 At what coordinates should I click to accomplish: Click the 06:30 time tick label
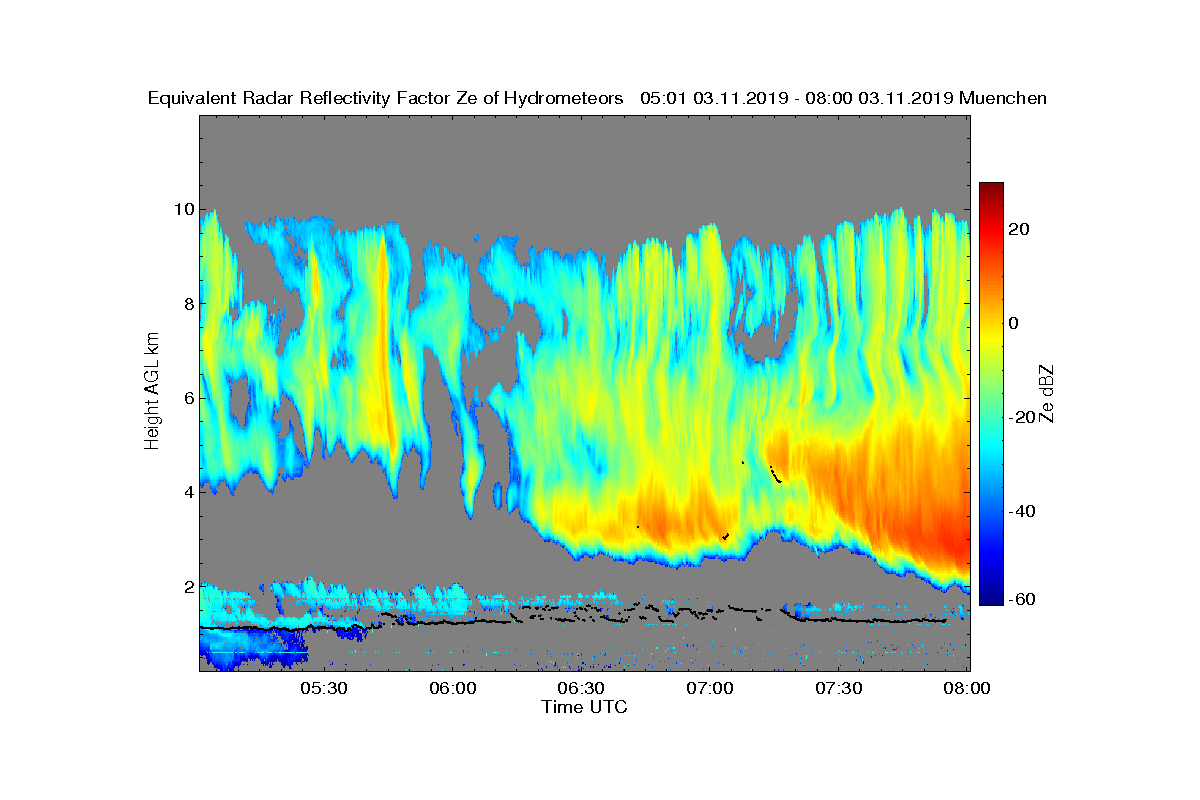[x=581, y=689]
